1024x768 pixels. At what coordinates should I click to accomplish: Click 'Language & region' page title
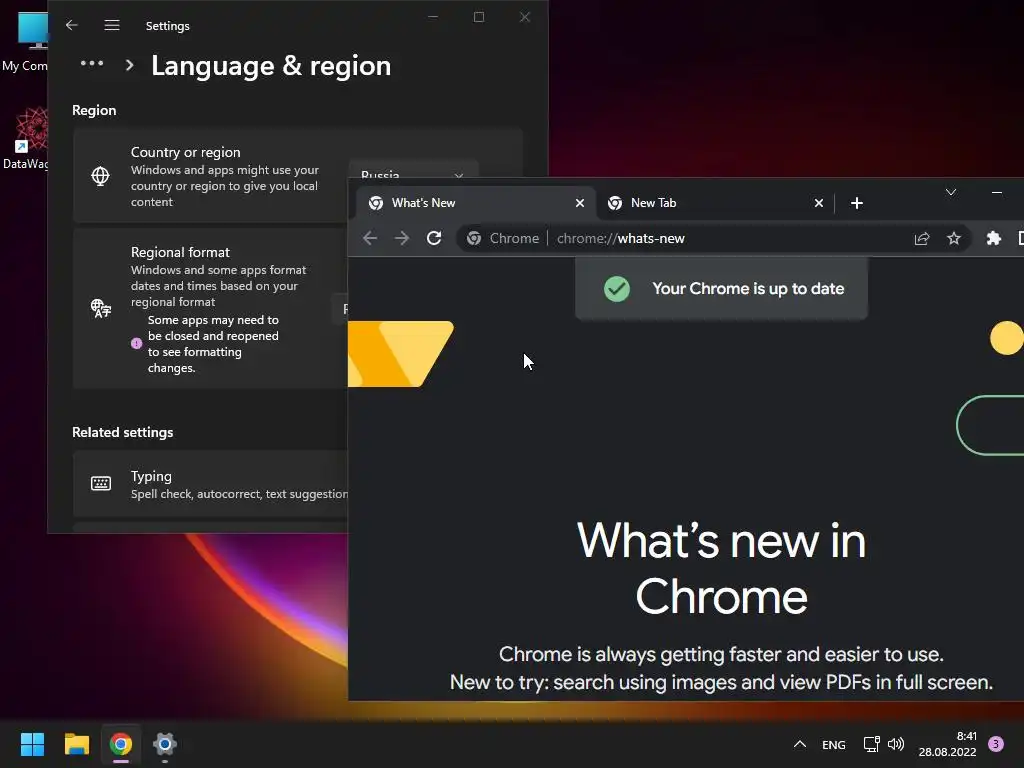(271, 66)
